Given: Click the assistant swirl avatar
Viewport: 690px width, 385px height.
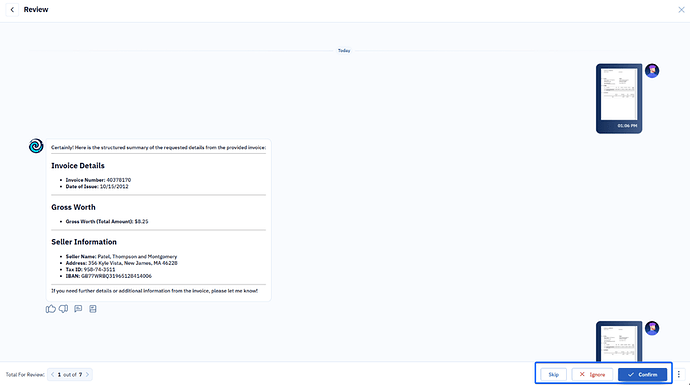Looking at the screenshot, I should pyautogui.click(x=36, y=146).
